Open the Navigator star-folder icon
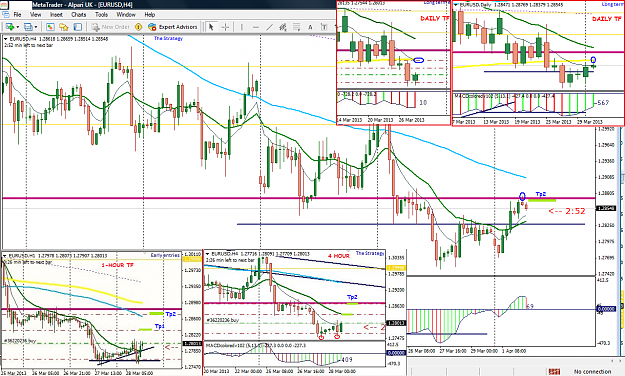This screenshot has height=376, width=625. pyautogui.click(x=64, y=27)
